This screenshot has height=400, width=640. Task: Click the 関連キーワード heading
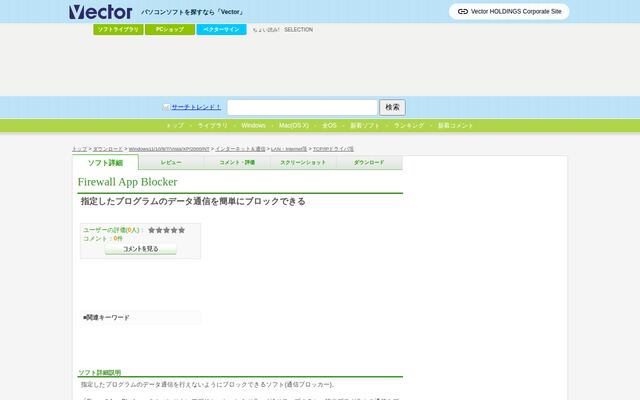point(106,317)
